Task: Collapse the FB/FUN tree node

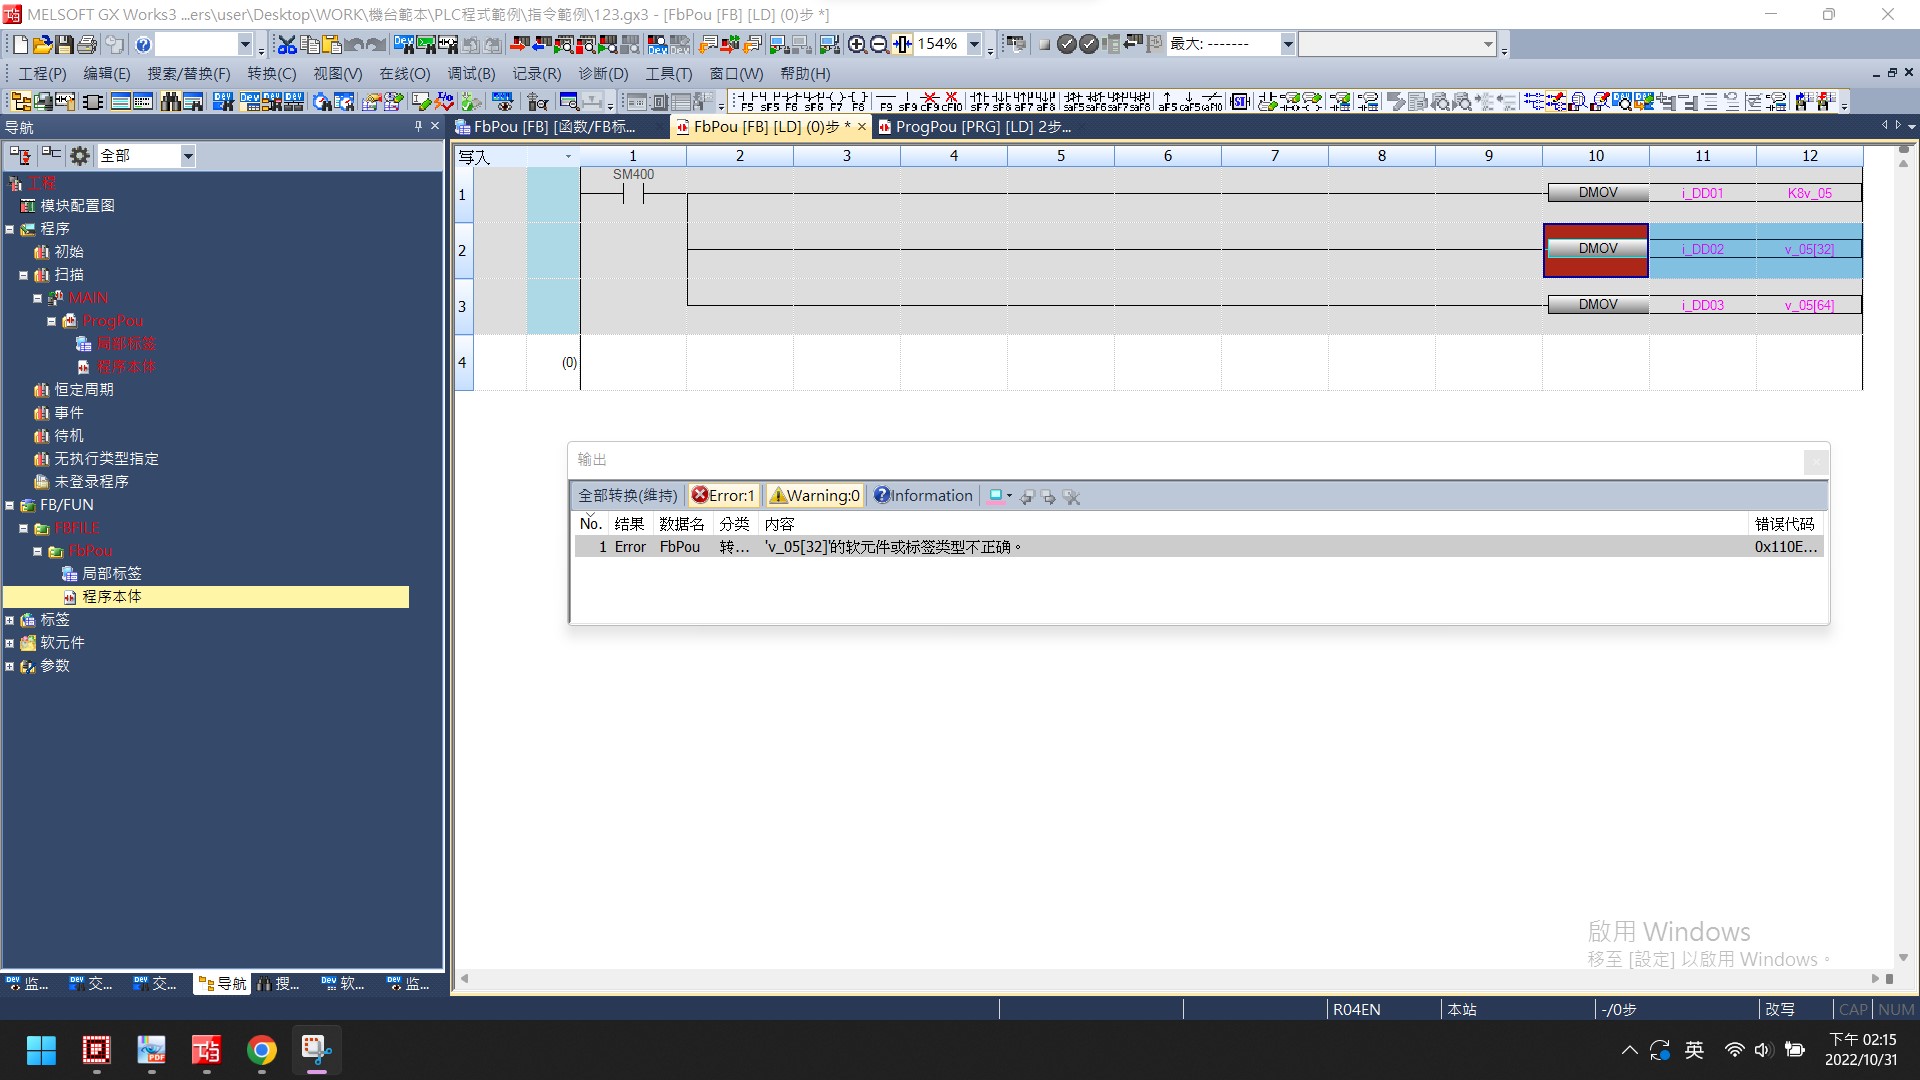Action: click(x=10, y=506)
